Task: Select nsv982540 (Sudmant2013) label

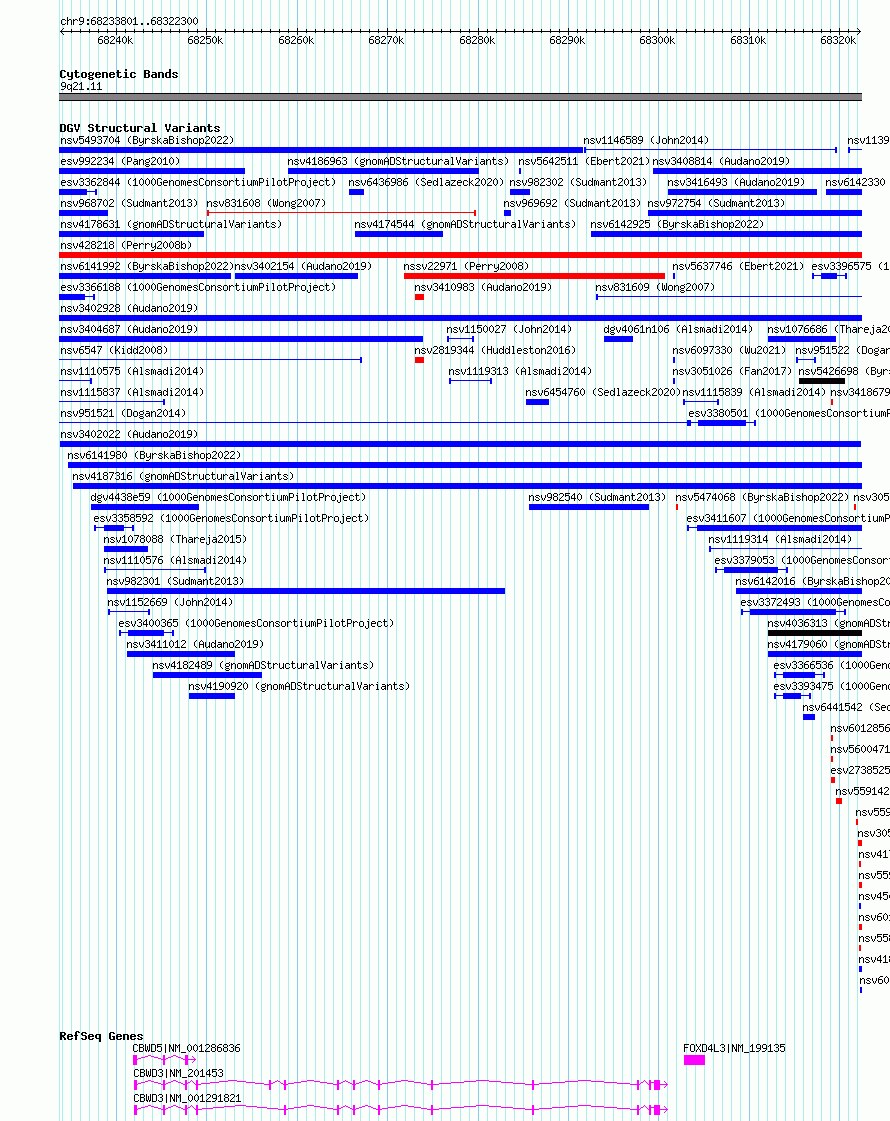Action: click(x=597, y=497)
